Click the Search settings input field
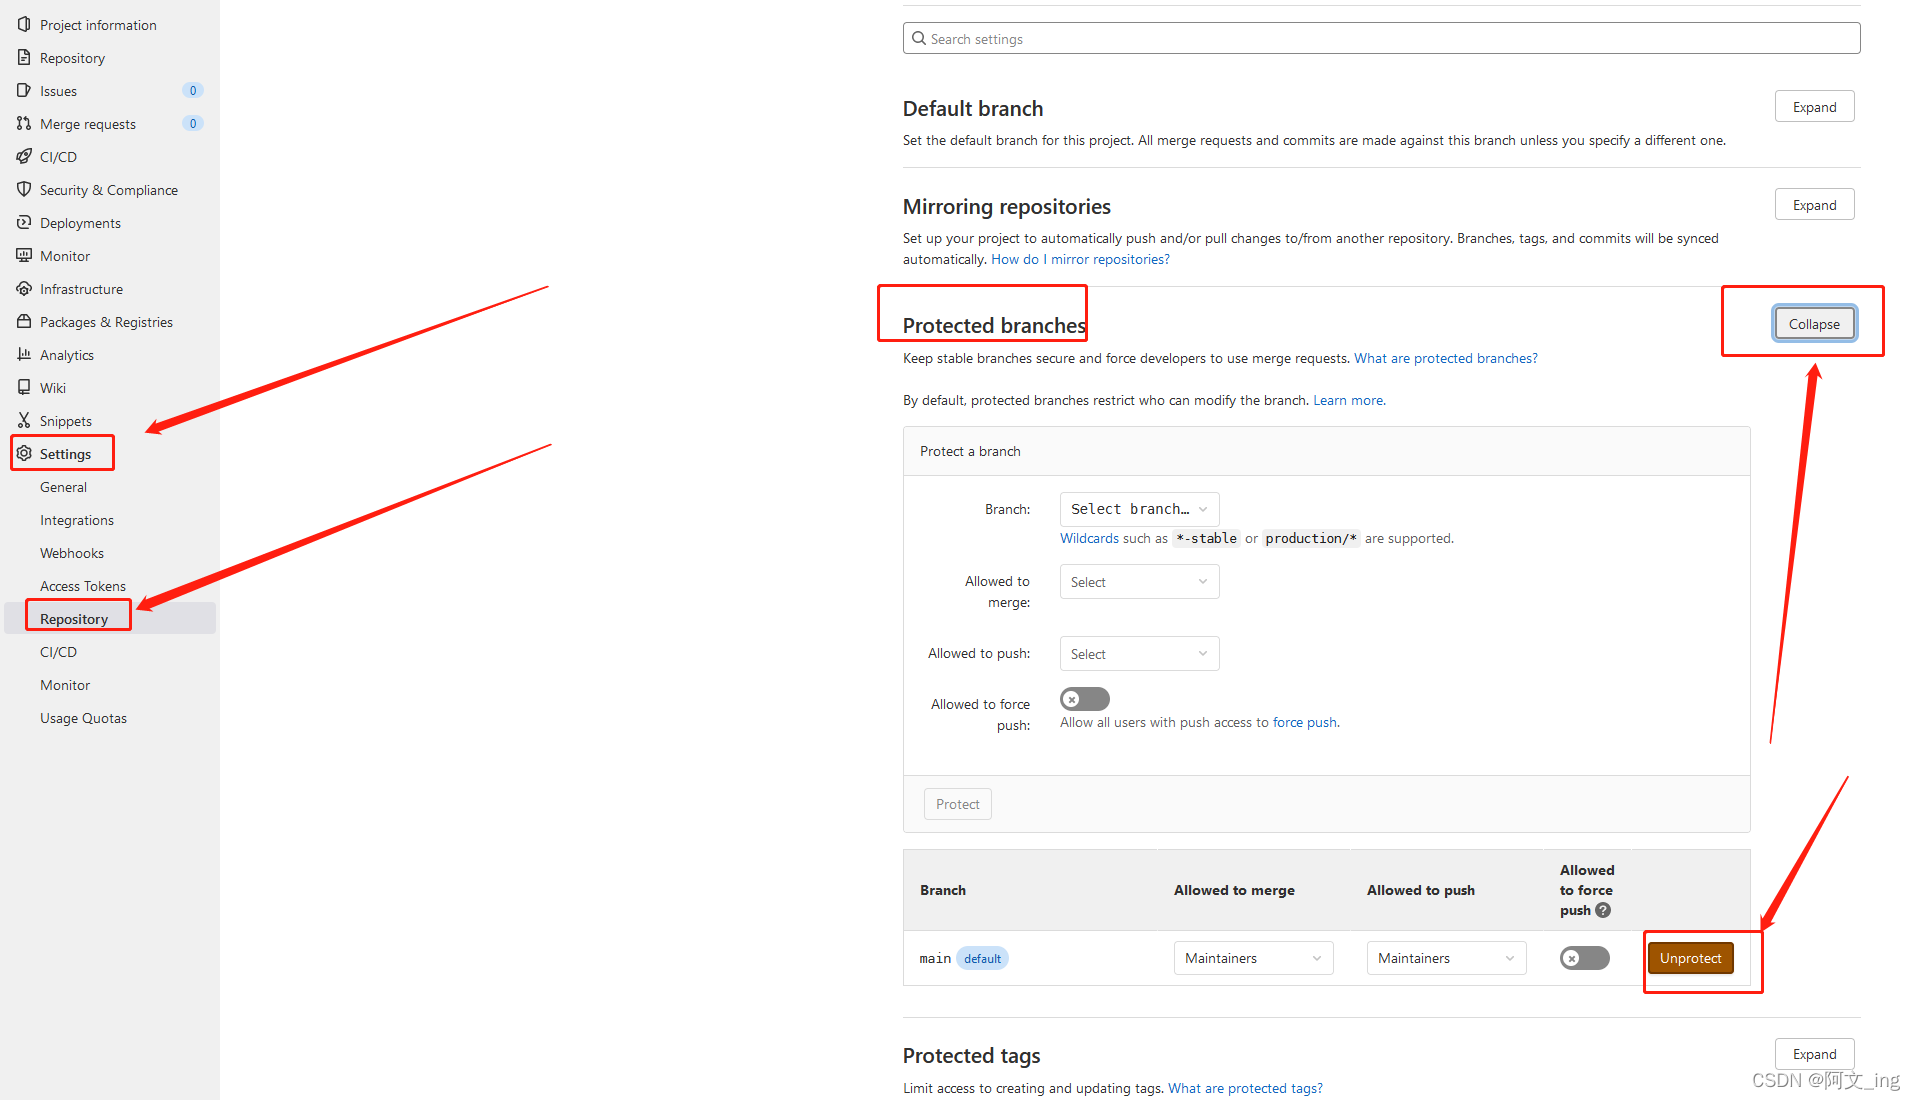The image size is (1915, 1100). point(1381,38)
